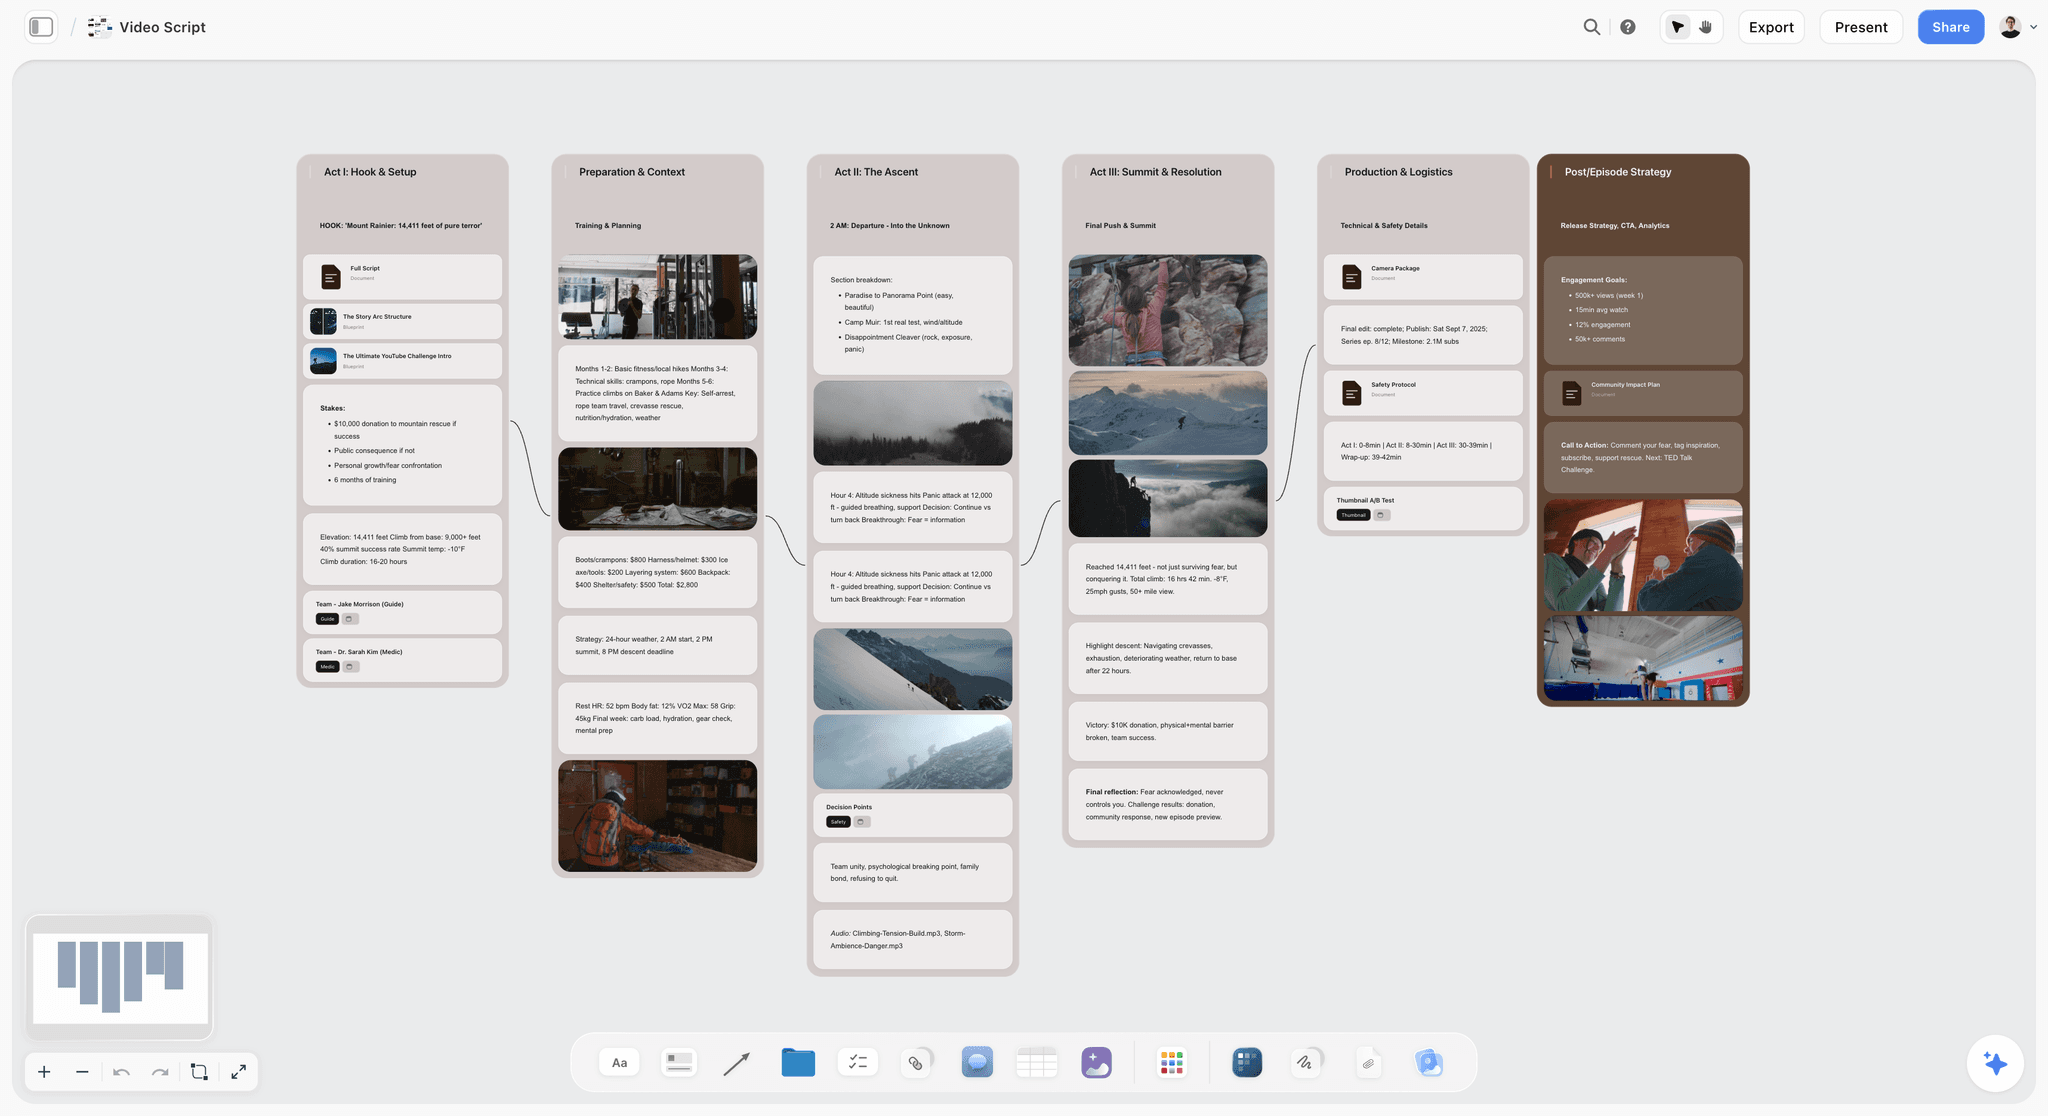Click the gym training photo

point(657,296)
